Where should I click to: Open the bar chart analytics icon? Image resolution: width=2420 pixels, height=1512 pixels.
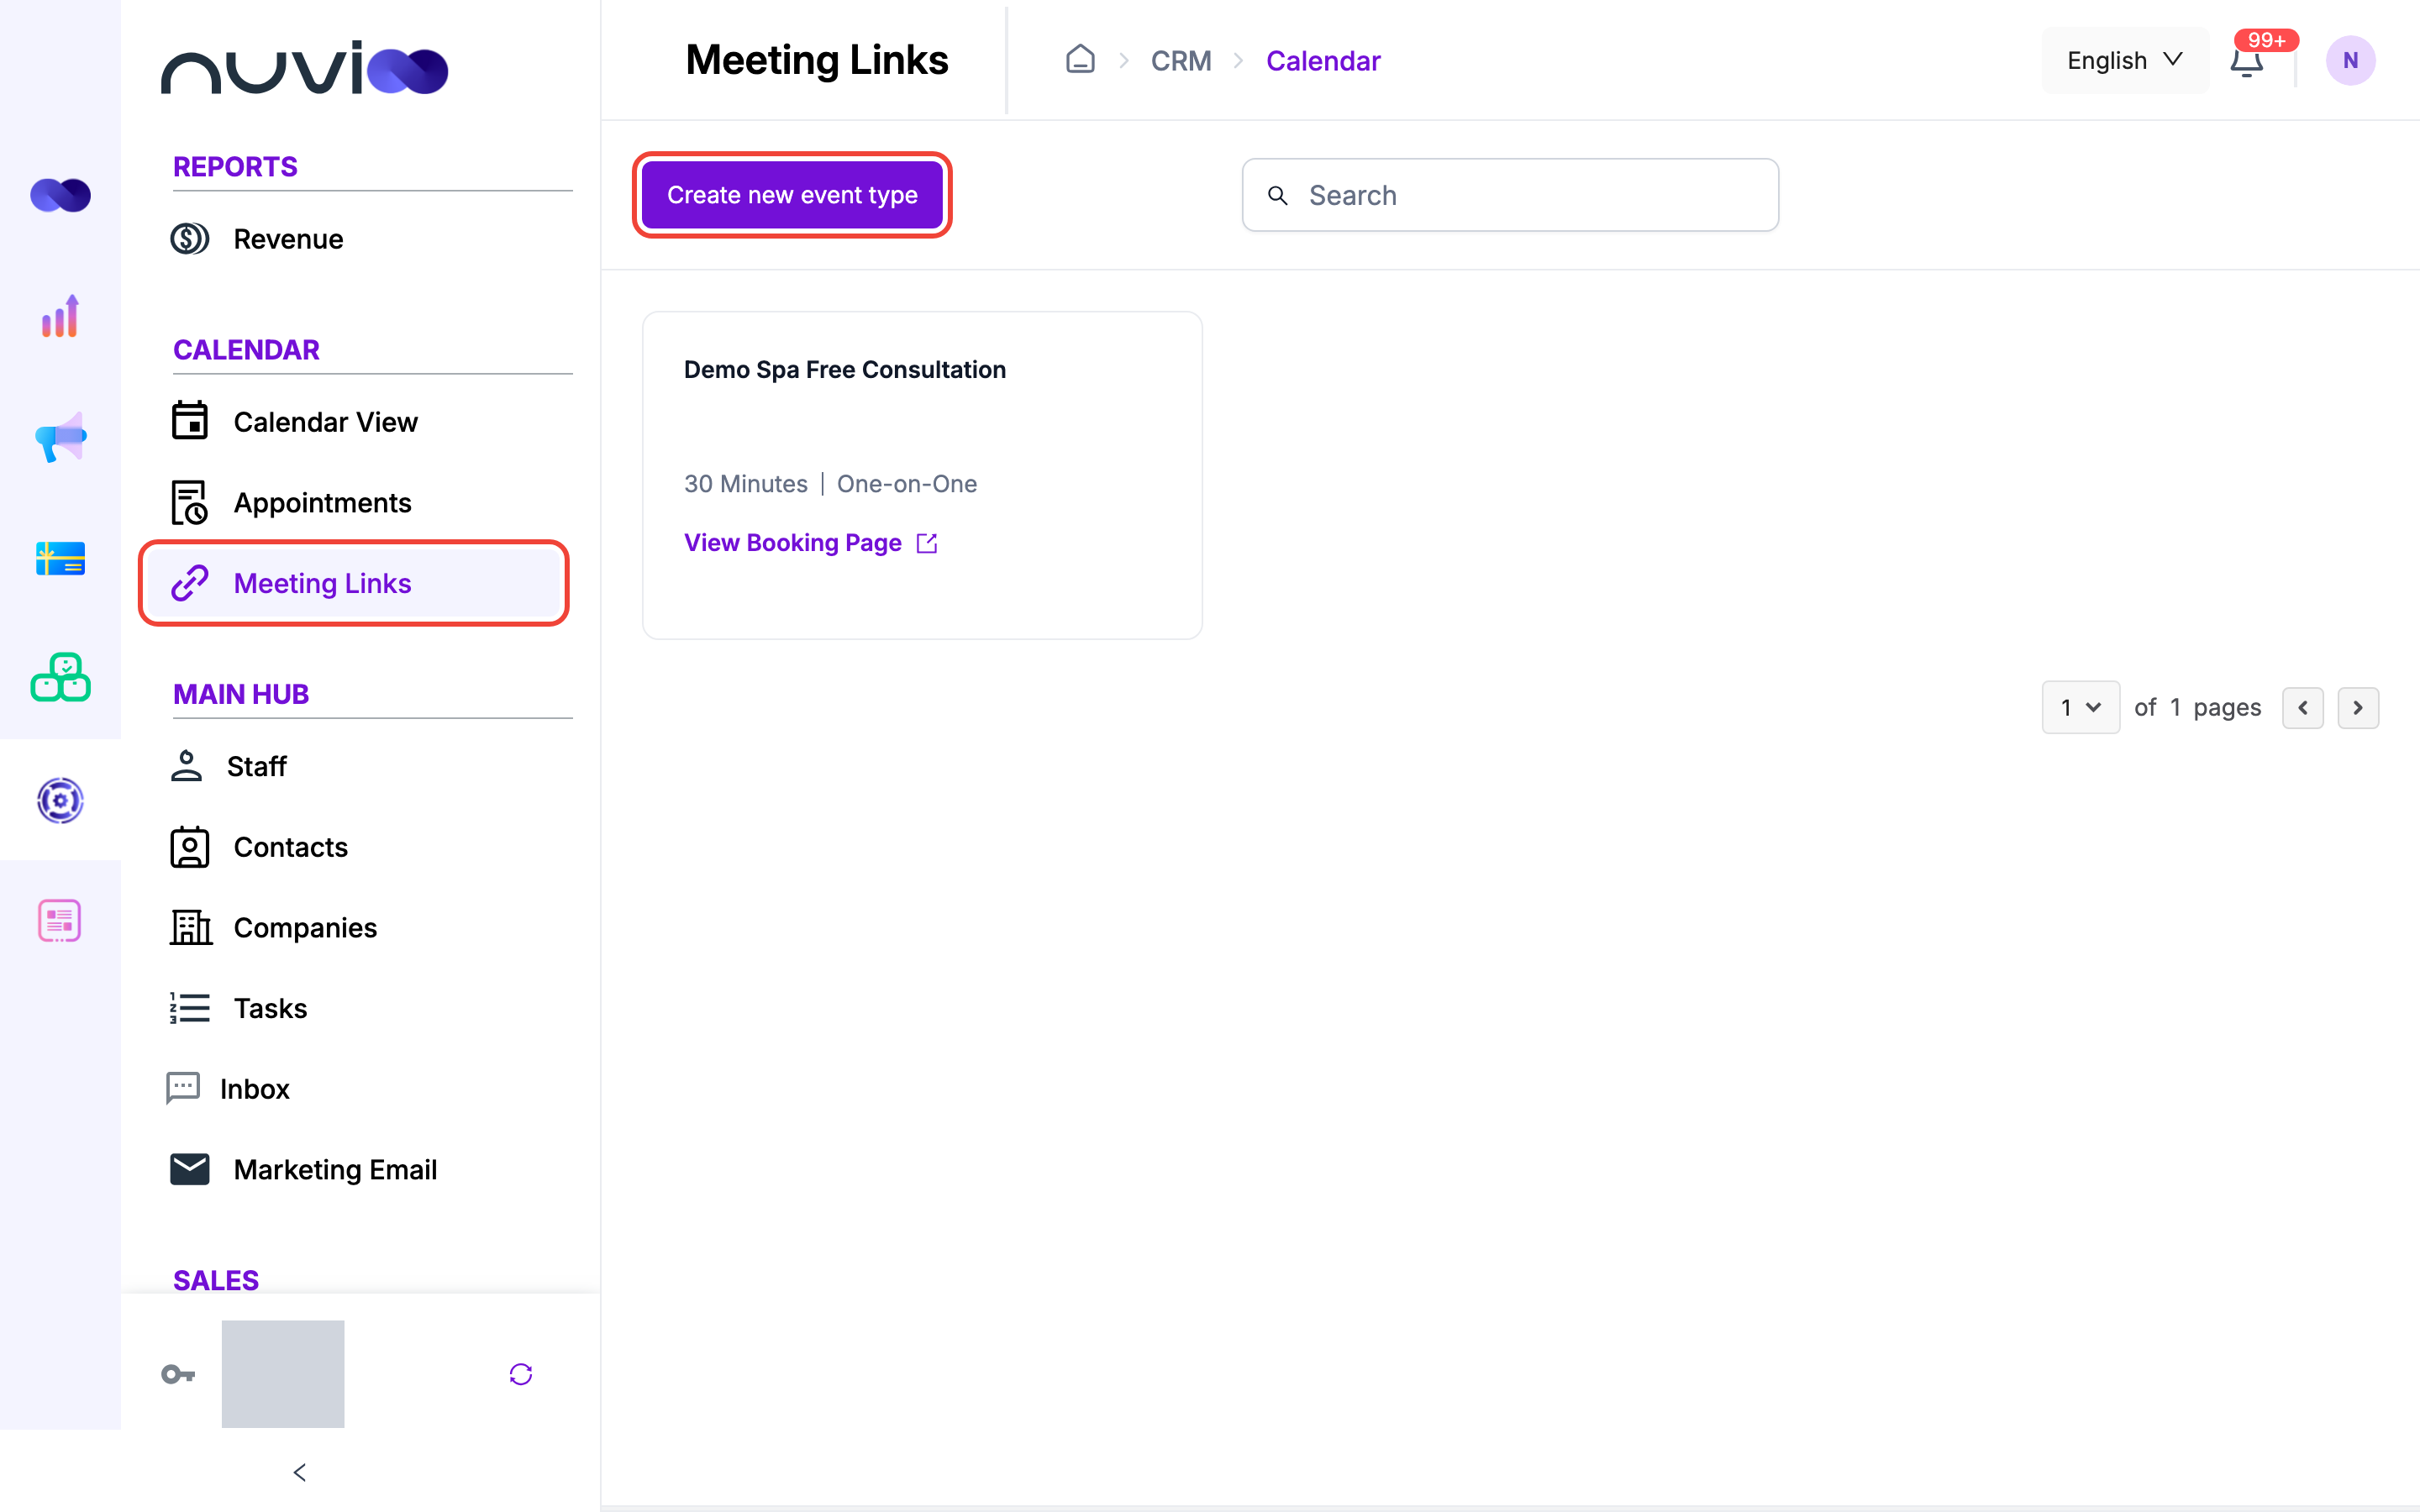click(x=60, y=316)
